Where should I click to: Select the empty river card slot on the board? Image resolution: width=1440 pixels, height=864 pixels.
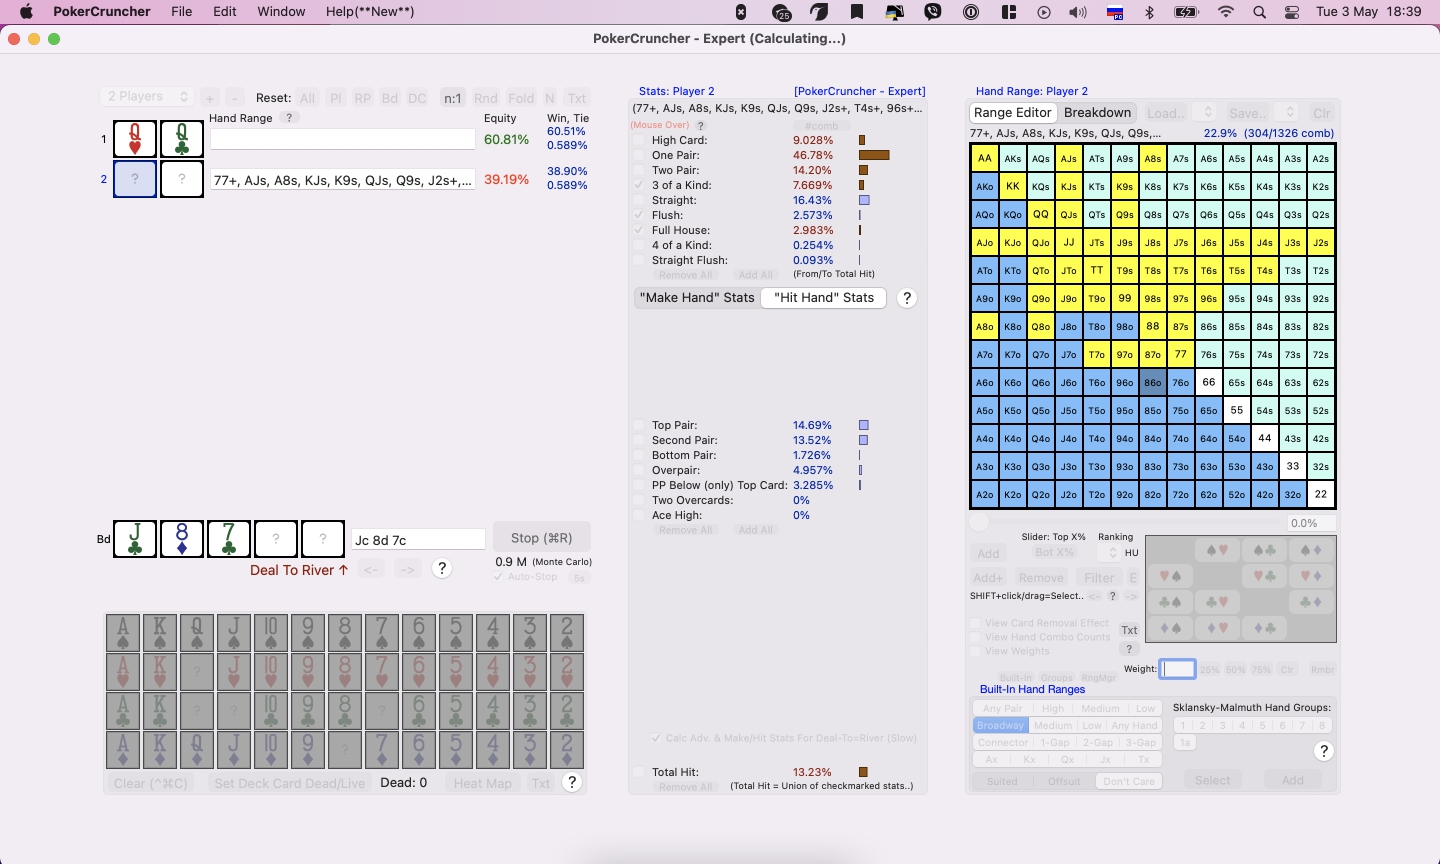(x=323, y=539)
